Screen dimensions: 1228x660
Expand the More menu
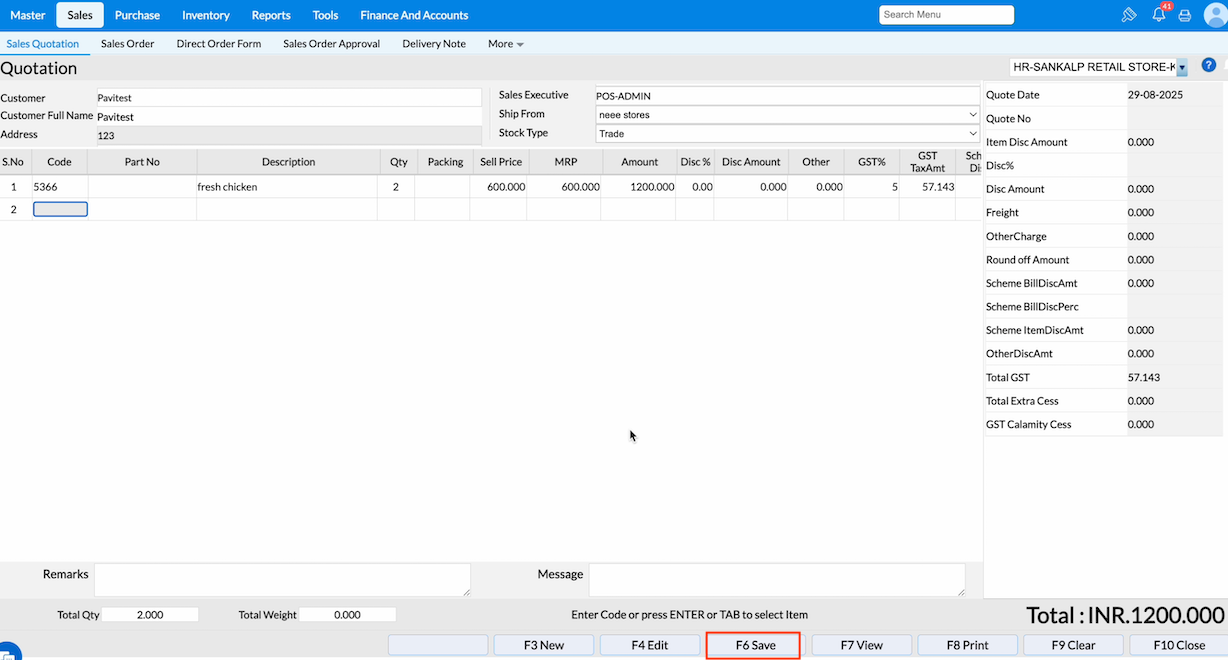tap(505, 44)
